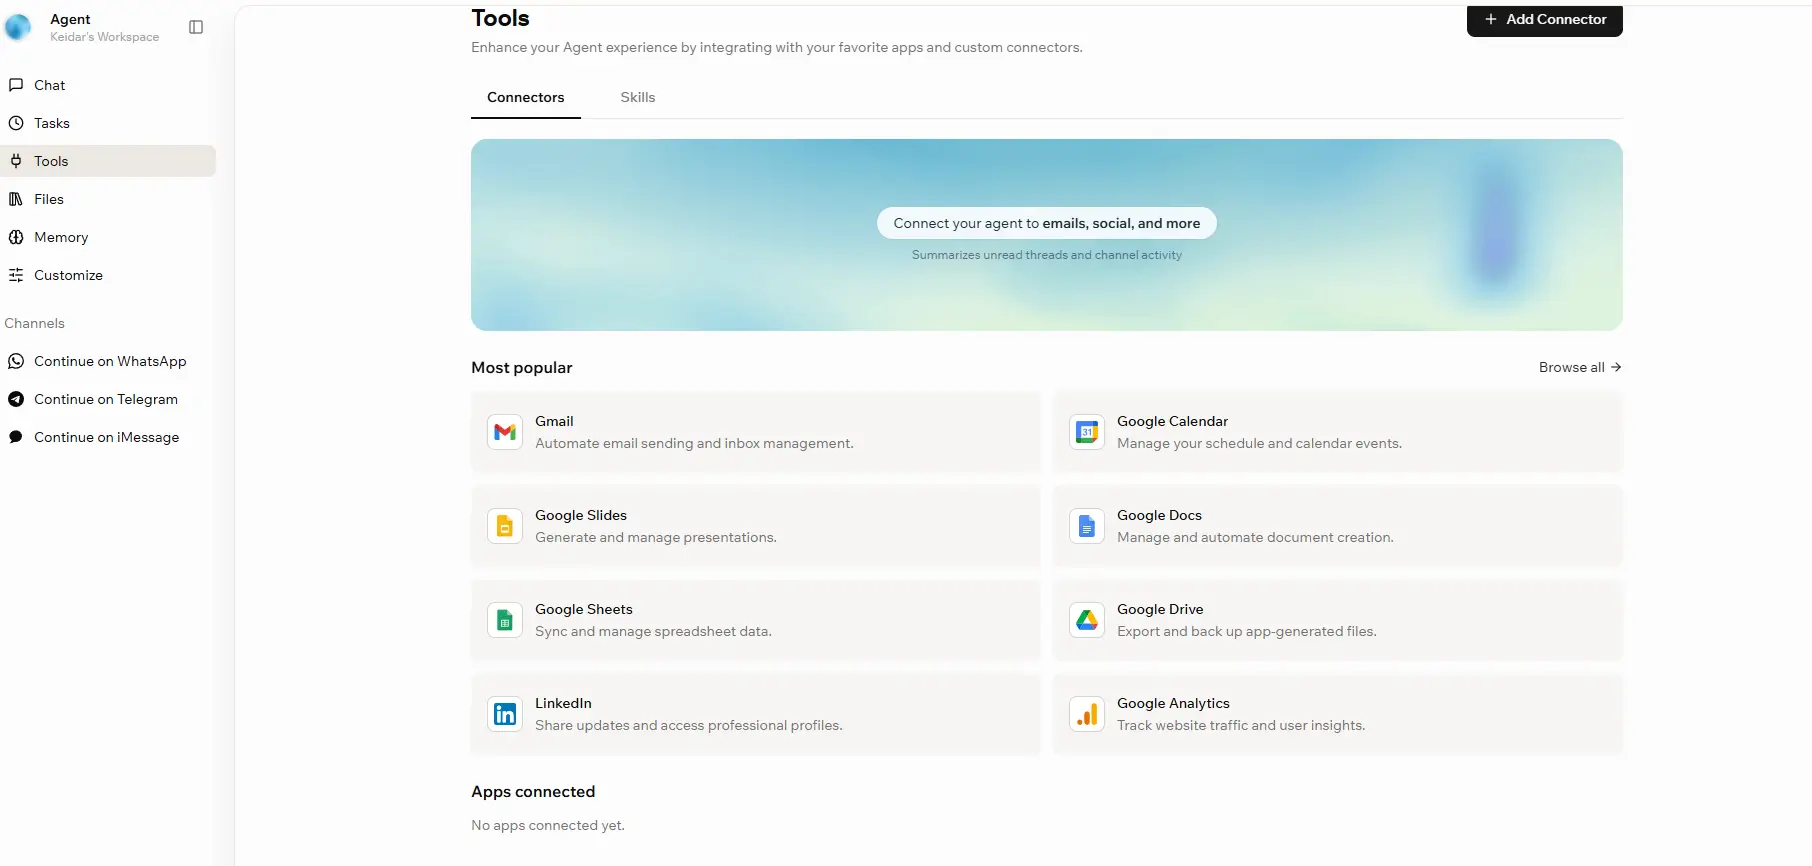Click the arrow next to Browse all
1812x866 pixels.
(1616, 367)
